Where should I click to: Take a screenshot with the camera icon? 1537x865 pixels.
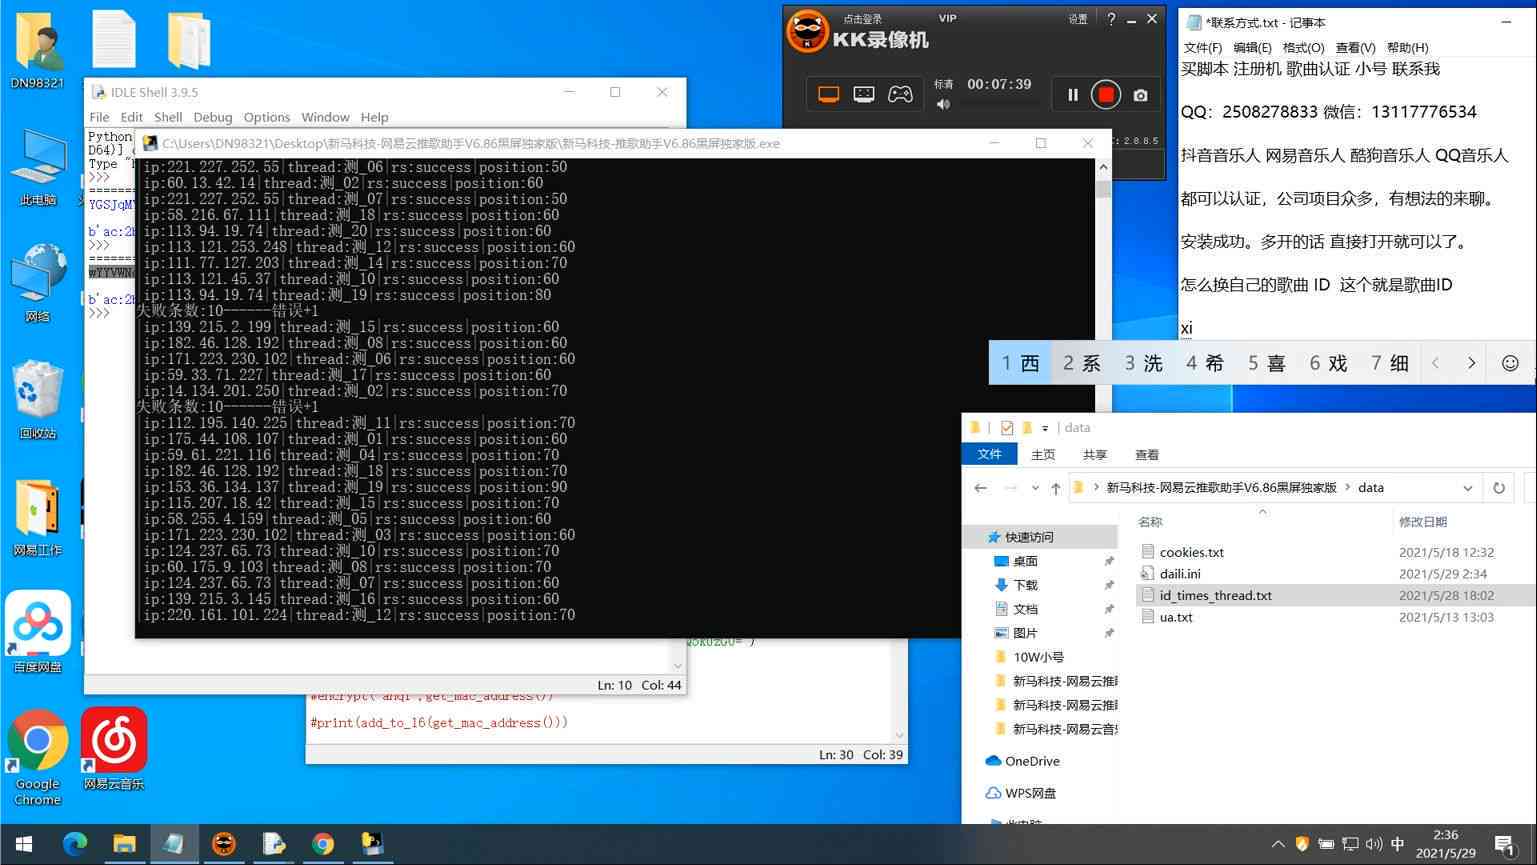(1140, 95)
